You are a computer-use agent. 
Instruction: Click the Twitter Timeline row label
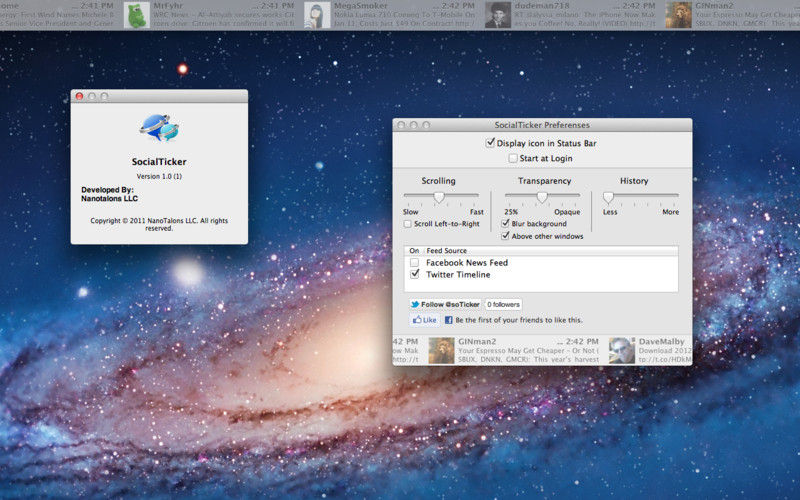pos(458,274)
